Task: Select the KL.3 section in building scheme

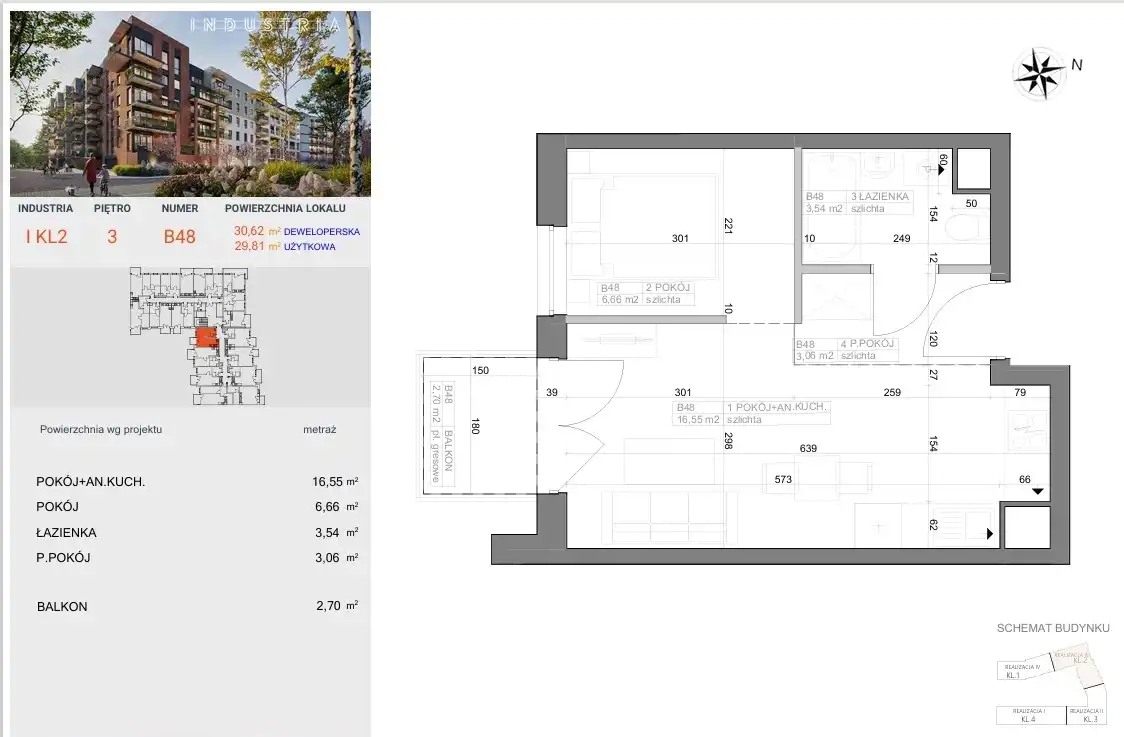Action: pyautogui.click(x=1088, y=715)
